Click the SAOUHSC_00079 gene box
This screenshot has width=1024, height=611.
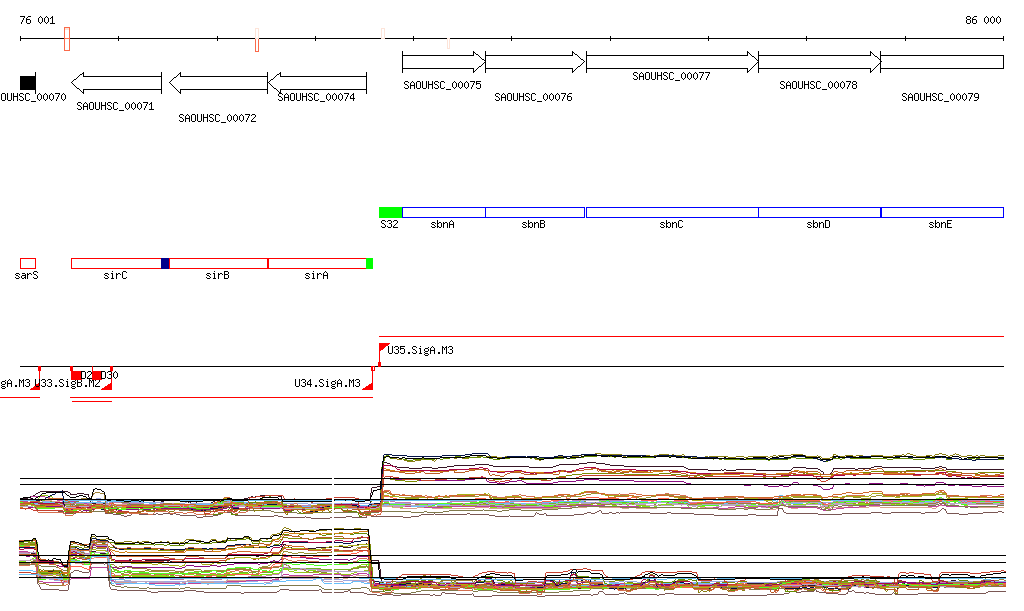pyautogui.click(x=941, y=63)
